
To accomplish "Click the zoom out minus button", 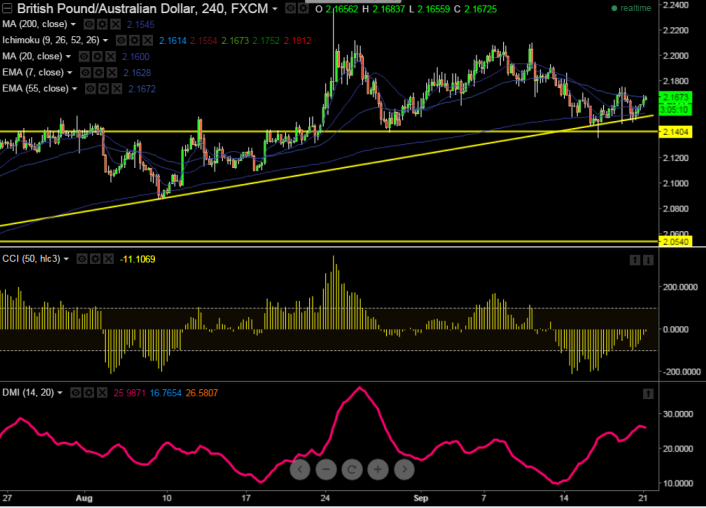I will click(326, 468).
